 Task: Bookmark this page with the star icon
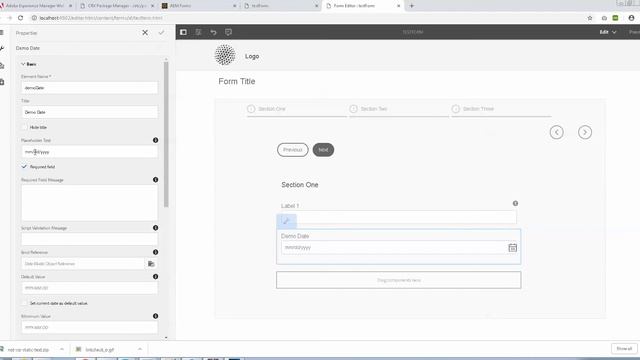tap(589, 18)
